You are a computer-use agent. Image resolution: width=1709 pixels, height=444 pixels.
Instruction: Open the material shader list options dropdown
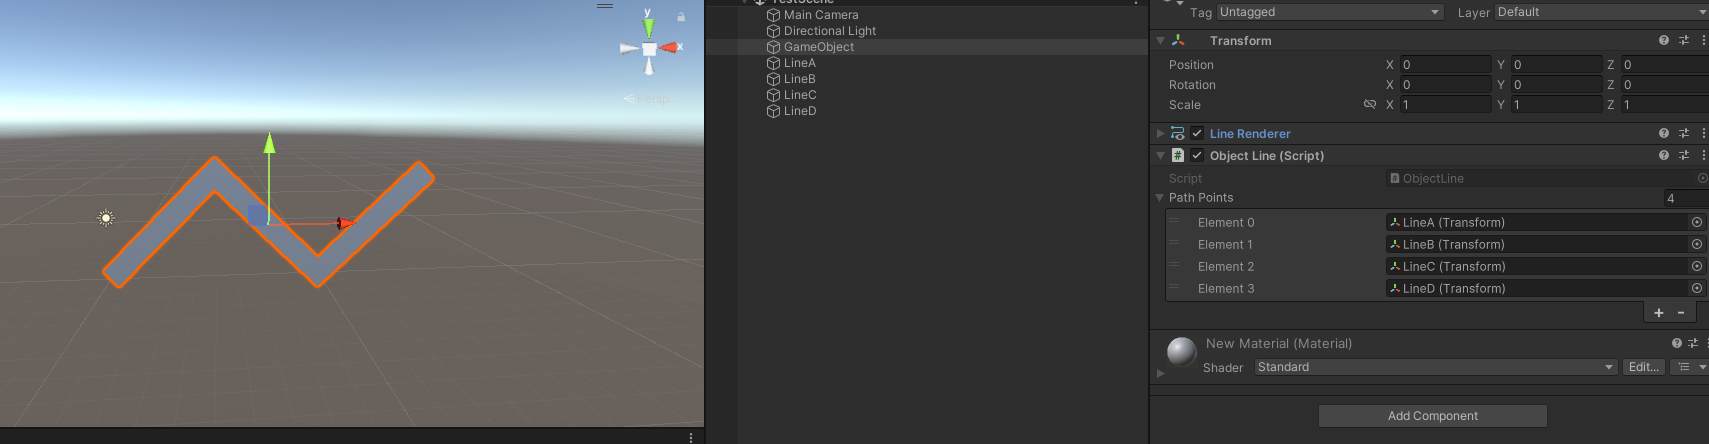tap(1690, 368)
